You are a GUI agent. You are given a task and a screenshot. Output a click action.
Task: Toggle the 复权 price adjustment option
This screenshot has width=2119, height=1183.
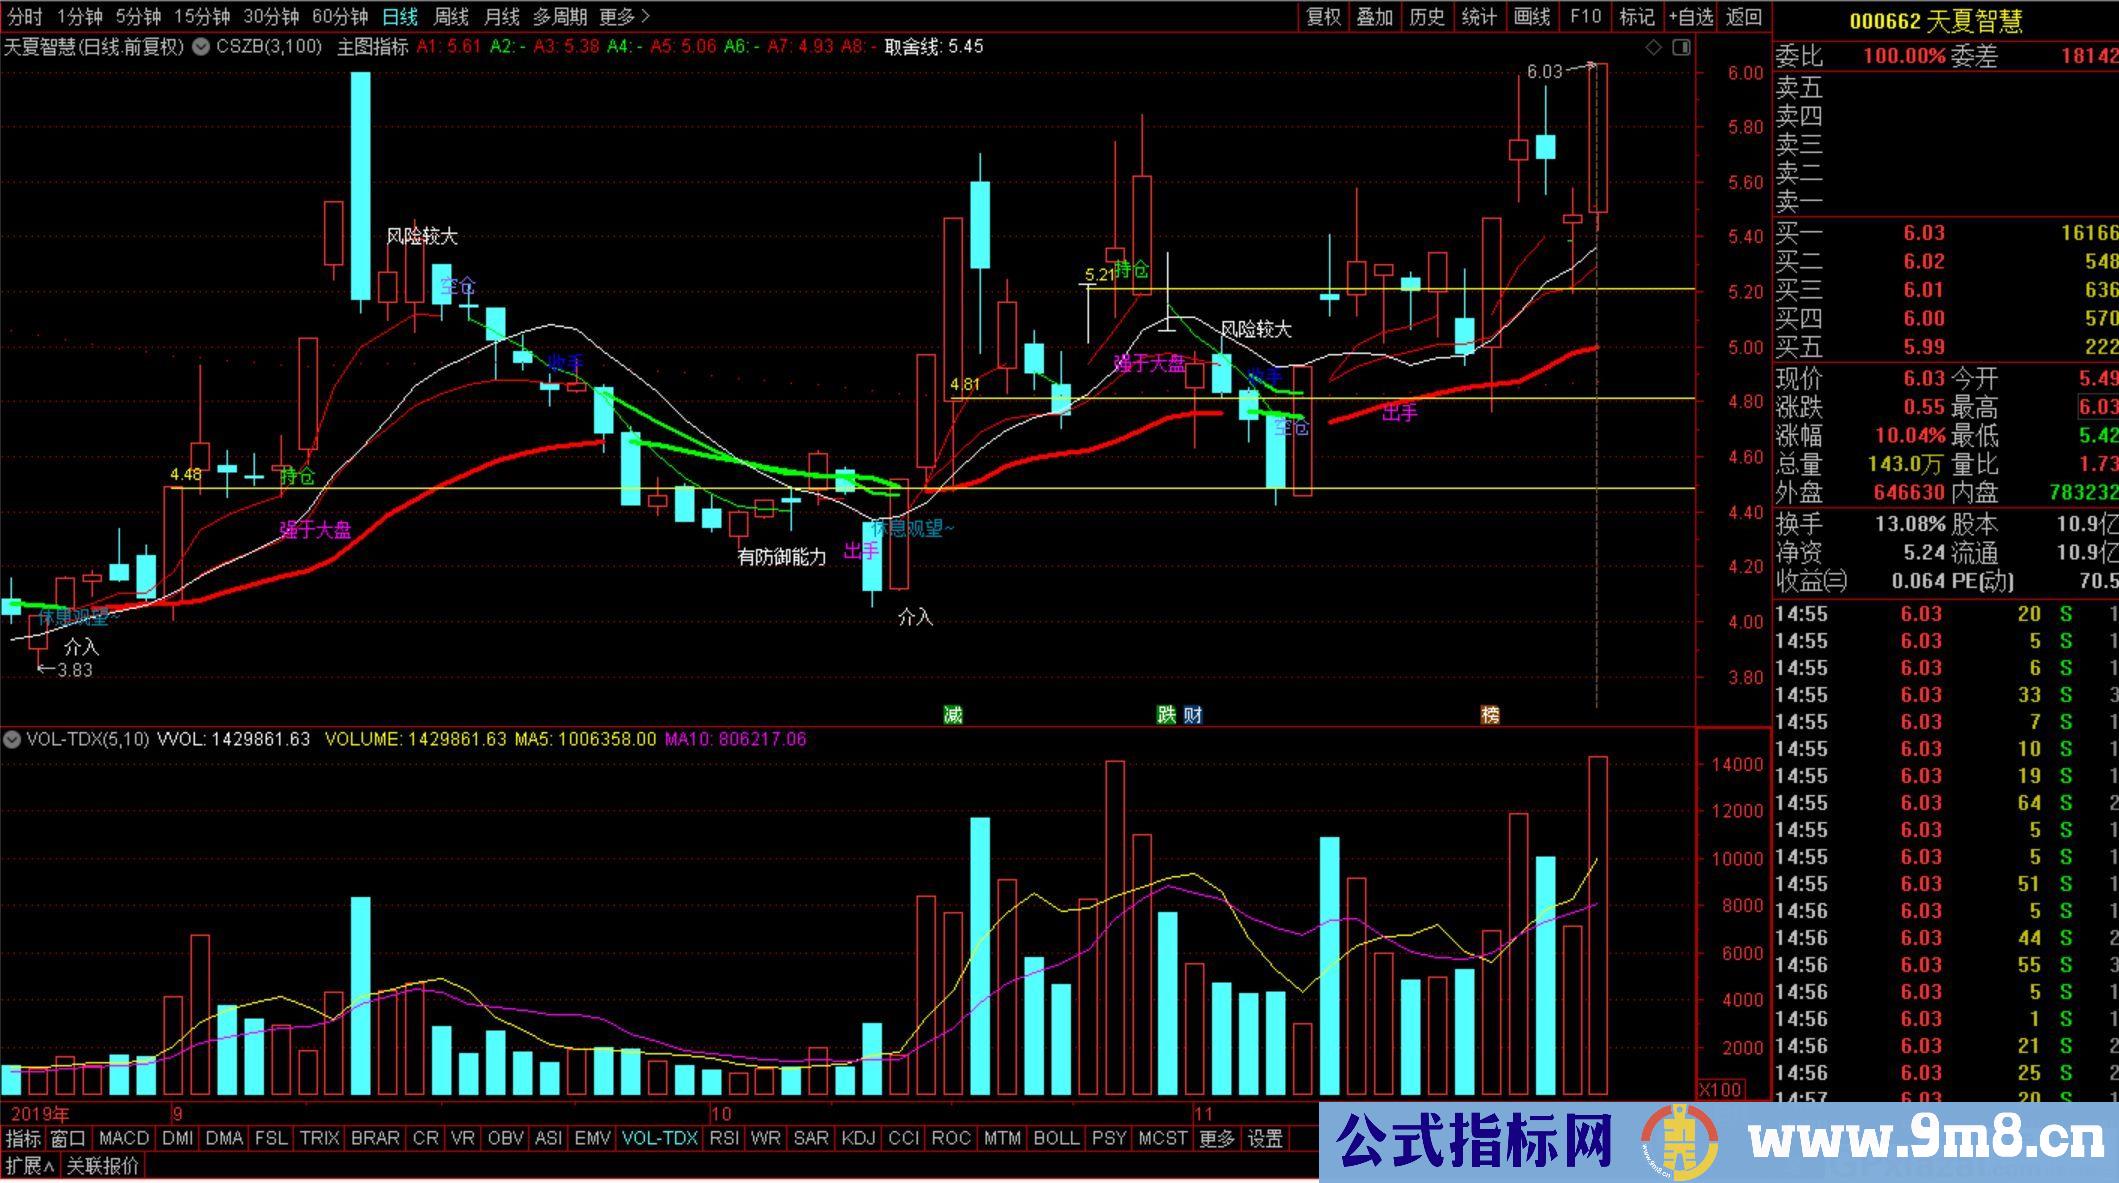coord(1323,16)
